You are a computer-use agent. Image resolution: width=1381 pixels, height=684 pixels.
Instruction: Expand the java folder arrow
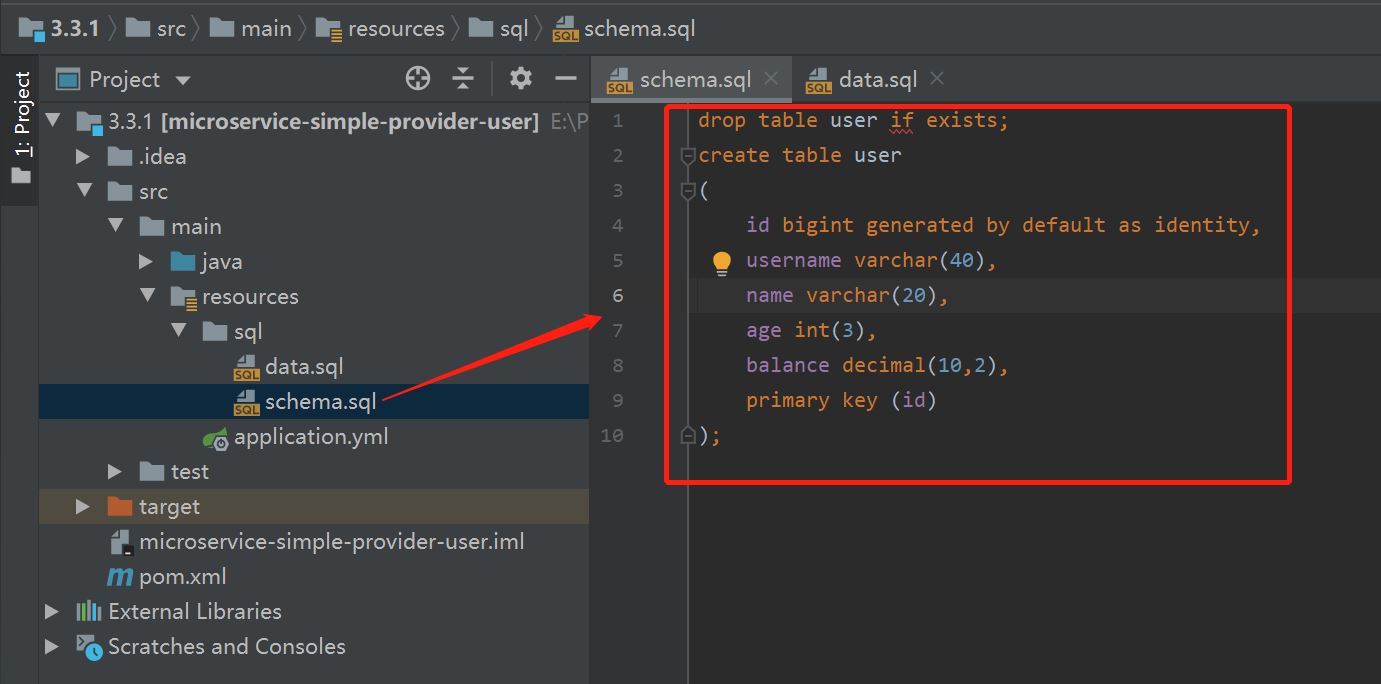[147, 262]
